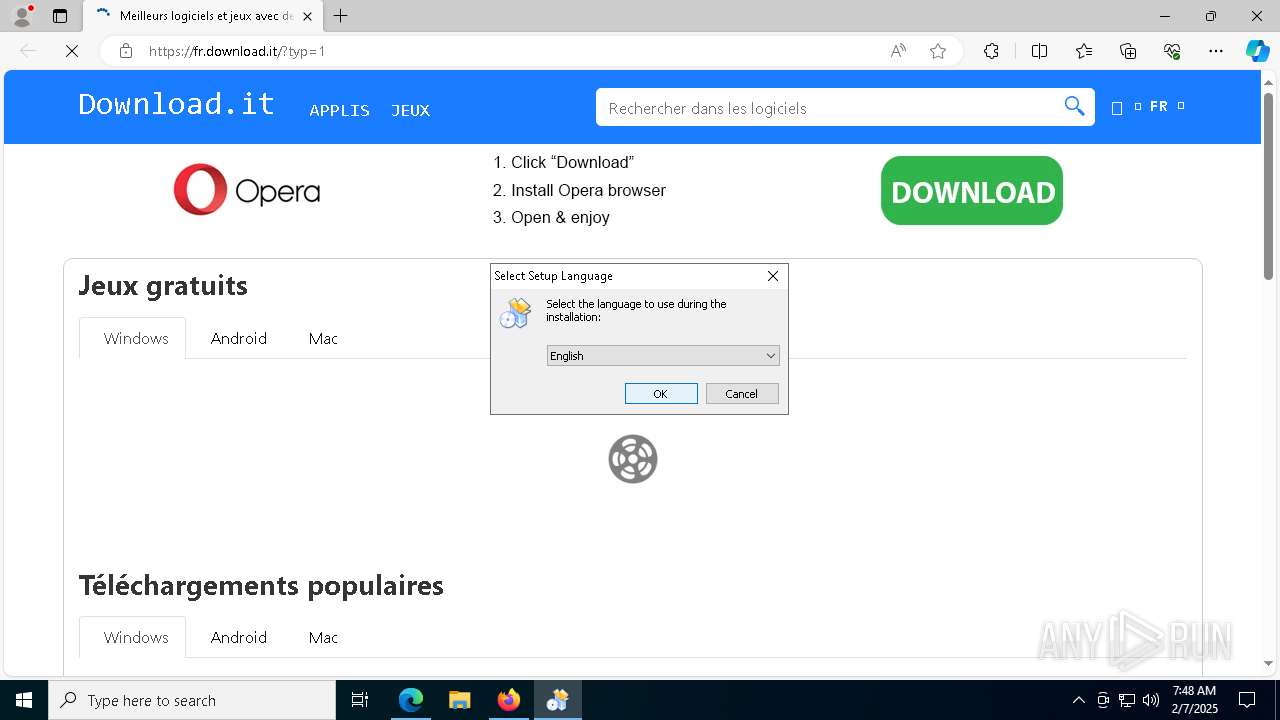Image resolution: width=1280 pixels, height=720 pixels.
Task: Open Firefox from taskbar
Action: (508, 700)
